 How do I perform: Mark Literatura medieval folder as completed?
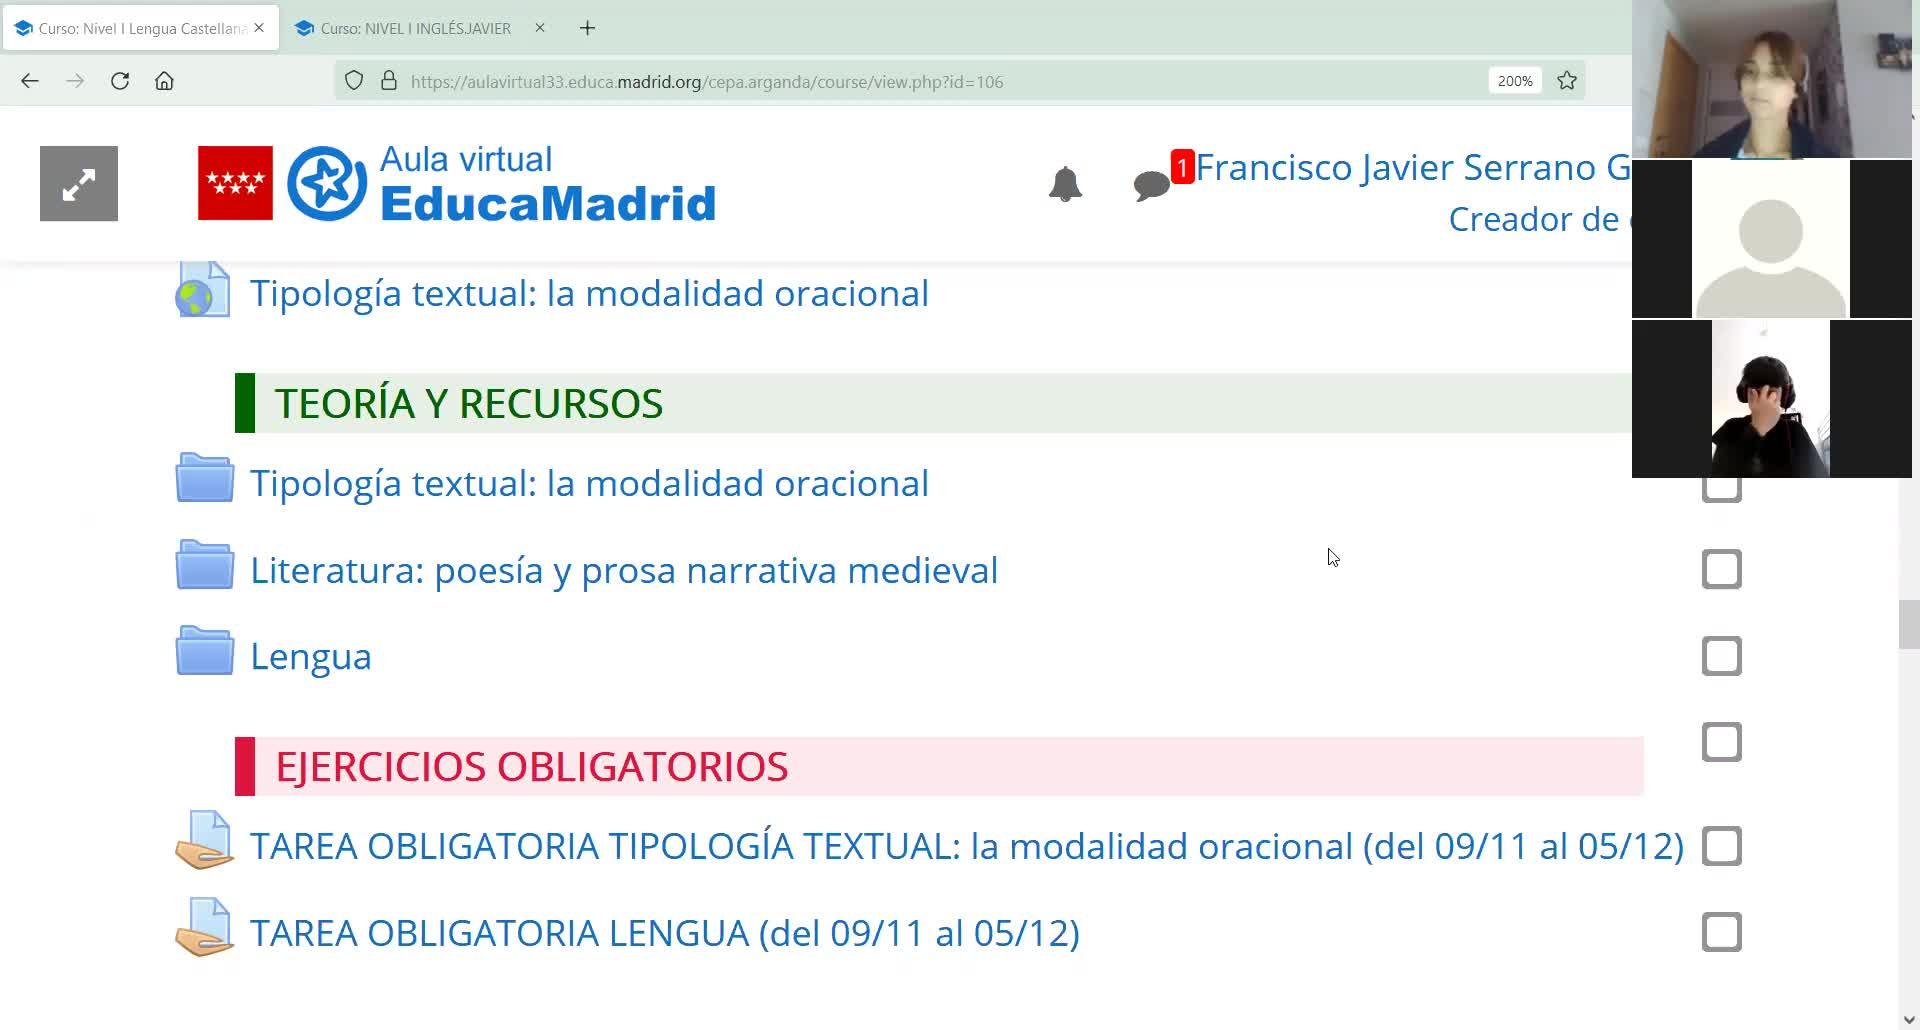(1722, 570)
